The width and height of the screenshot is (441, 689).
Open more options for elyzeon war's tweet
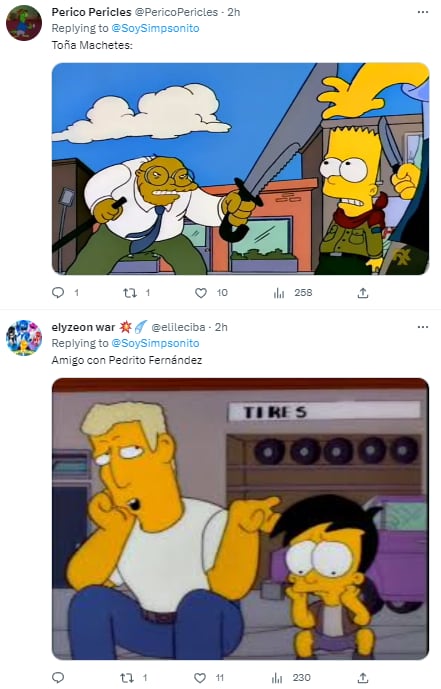(423, 327)
